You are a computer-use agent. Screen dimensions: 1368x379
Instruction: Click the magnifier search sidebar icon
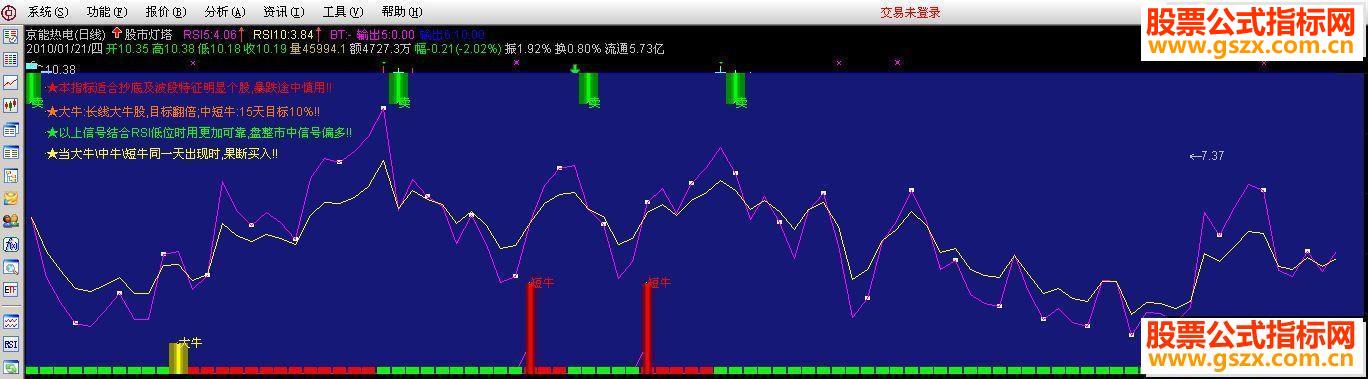[x=11, y=267]
